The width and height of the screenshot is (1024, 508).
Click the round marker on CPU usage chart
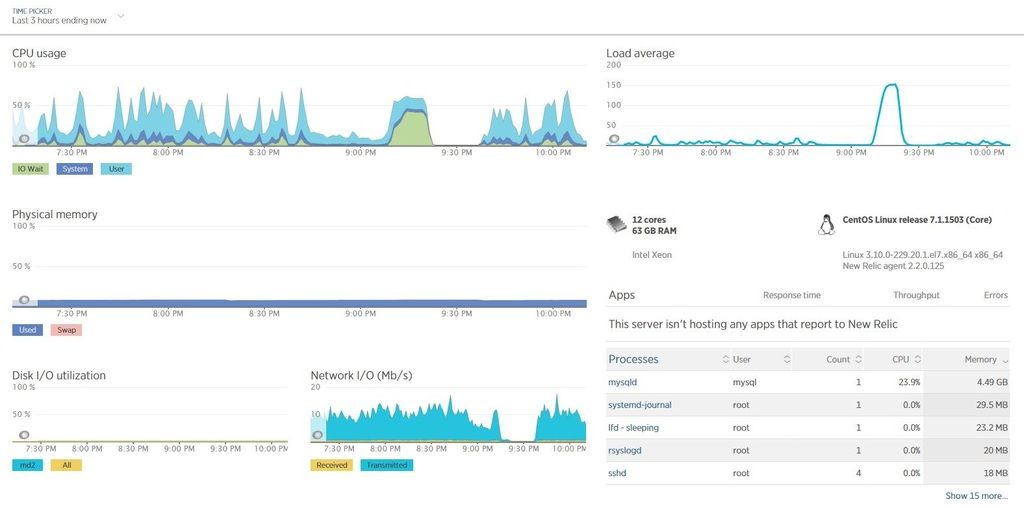[24, 138]
